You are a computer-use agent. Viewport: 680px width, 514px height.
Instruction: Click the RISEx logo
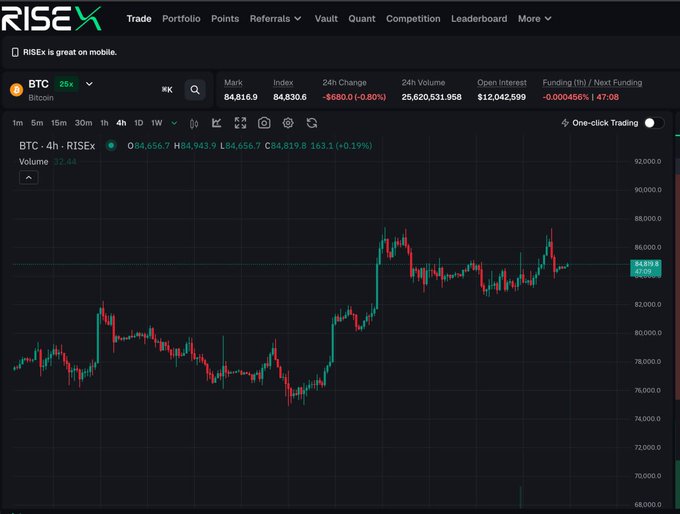coord(51,19)
